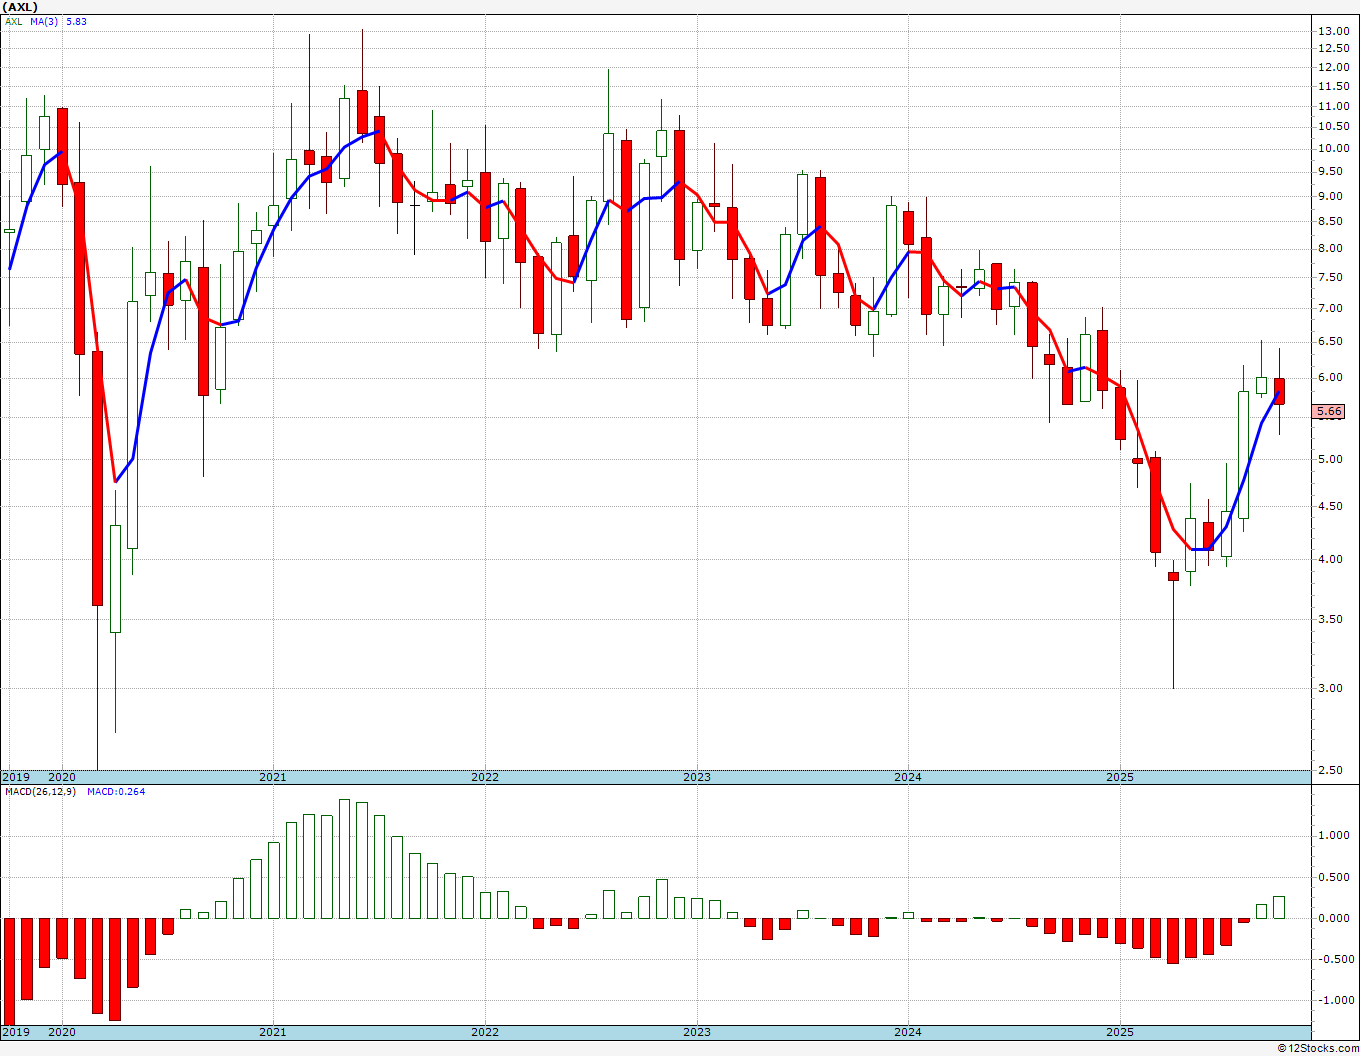Click the 7.50 price axis label
1360x1056 pixels.
tap(1330, 277)
